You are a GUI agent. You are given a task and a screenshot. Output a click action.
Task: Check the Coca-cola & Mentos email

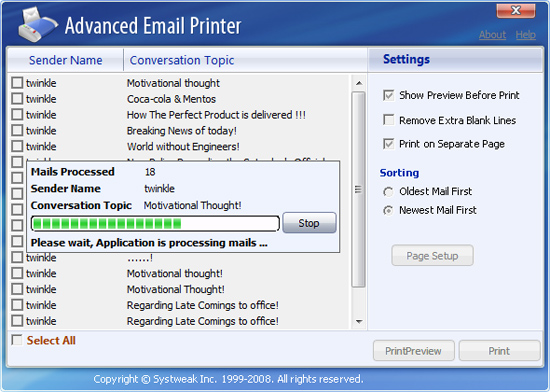pos(17,99)
